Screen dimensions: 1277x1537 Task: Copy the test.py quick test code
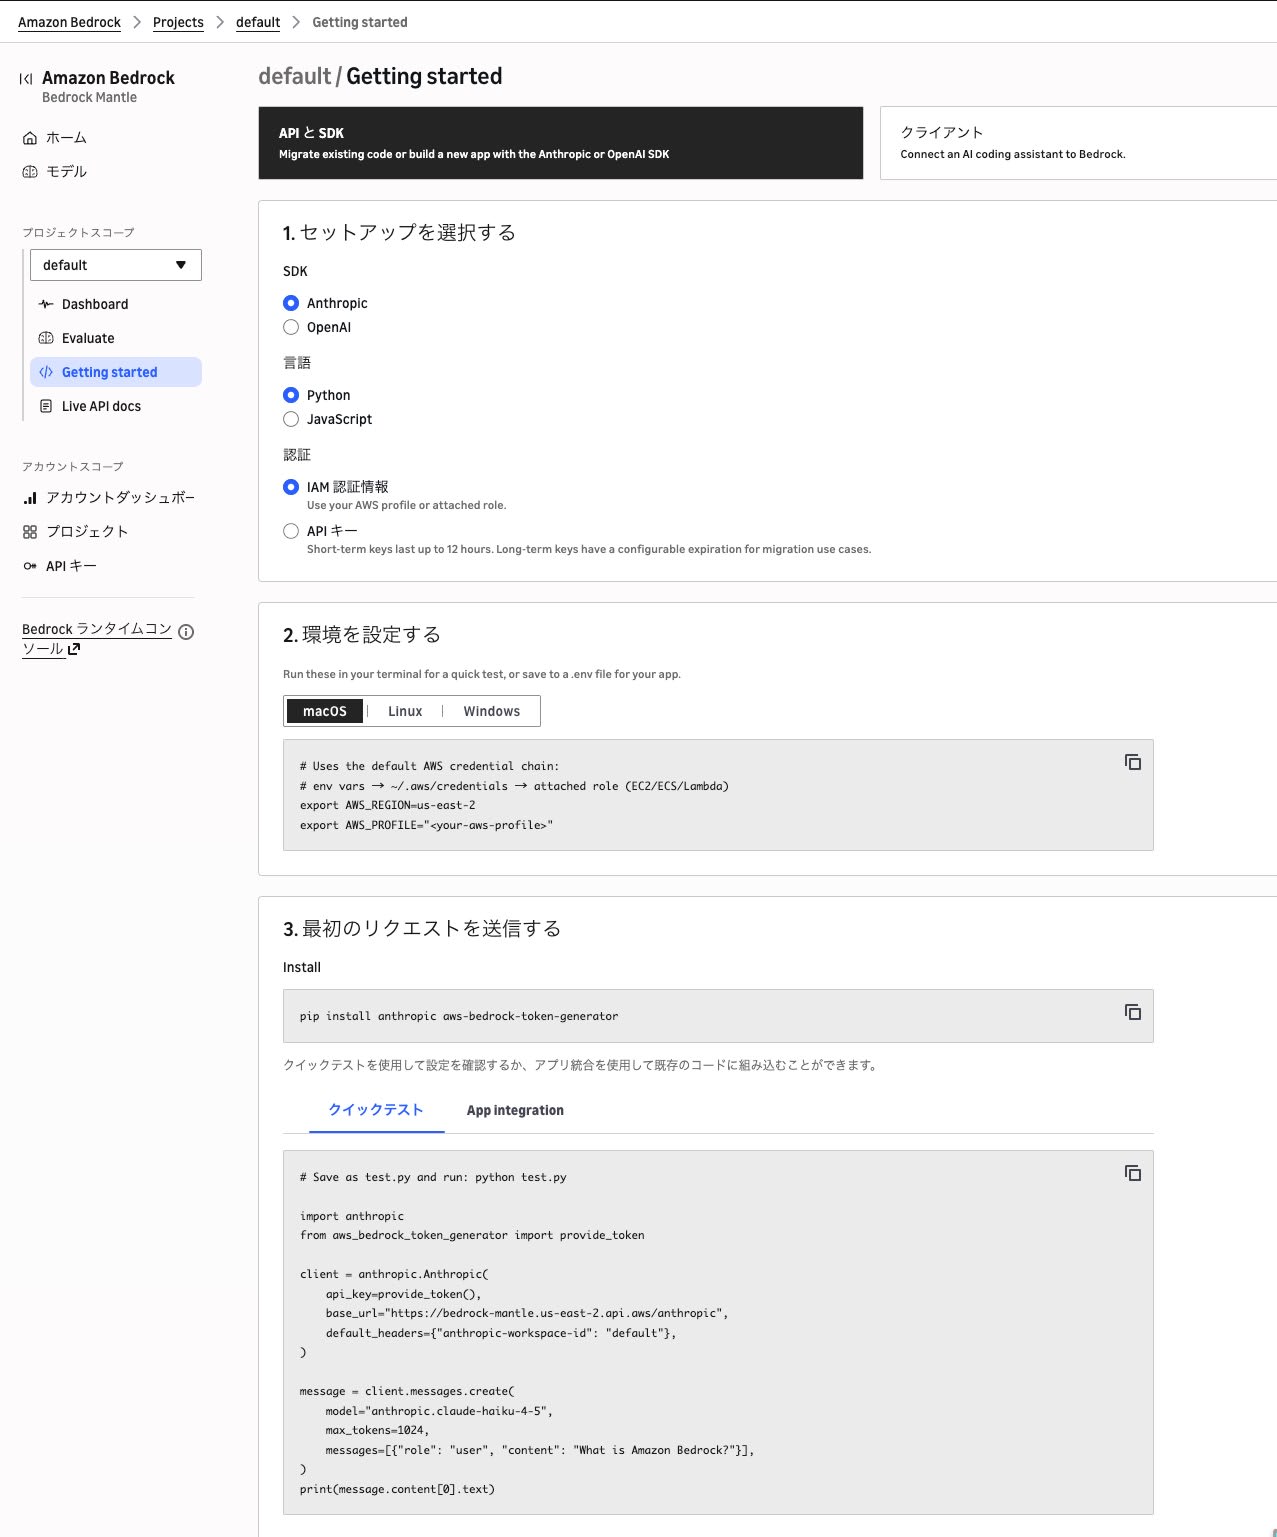(x=1133, y=1173)
